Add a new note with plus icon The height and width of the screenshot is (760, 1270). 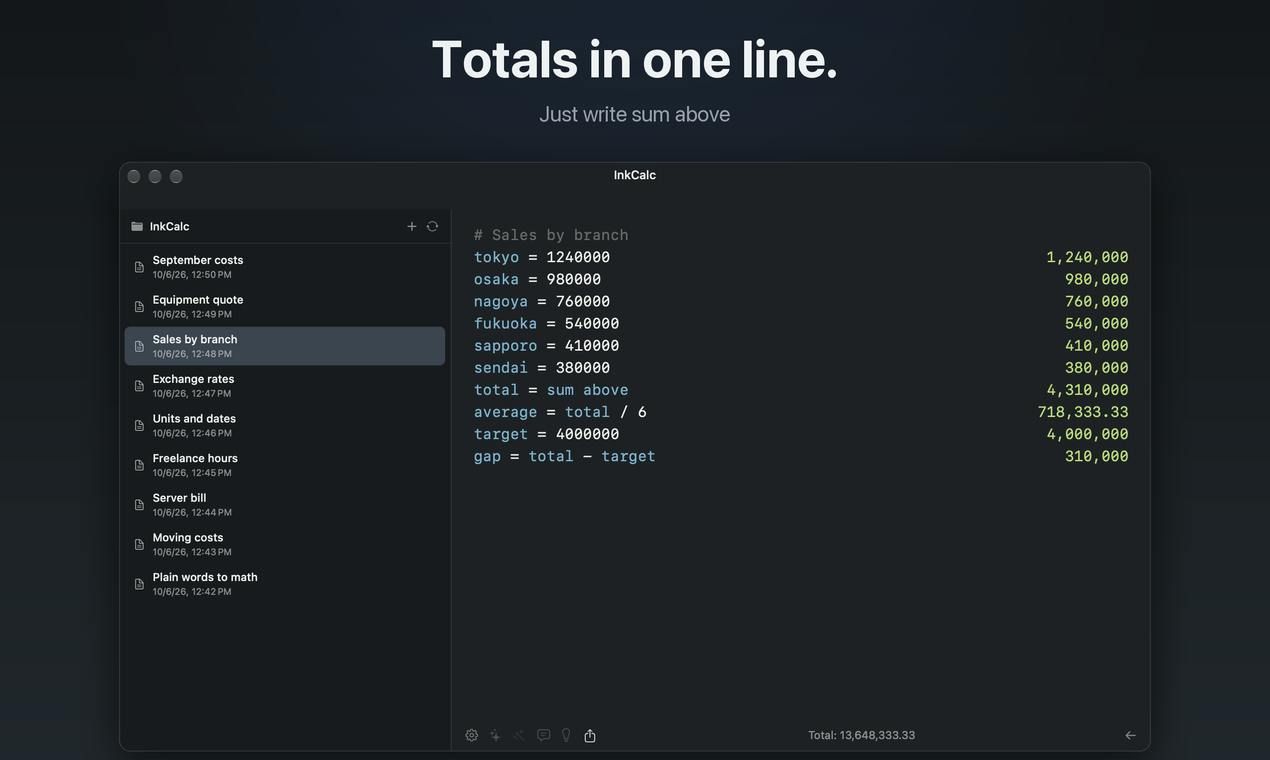point(412,226)
